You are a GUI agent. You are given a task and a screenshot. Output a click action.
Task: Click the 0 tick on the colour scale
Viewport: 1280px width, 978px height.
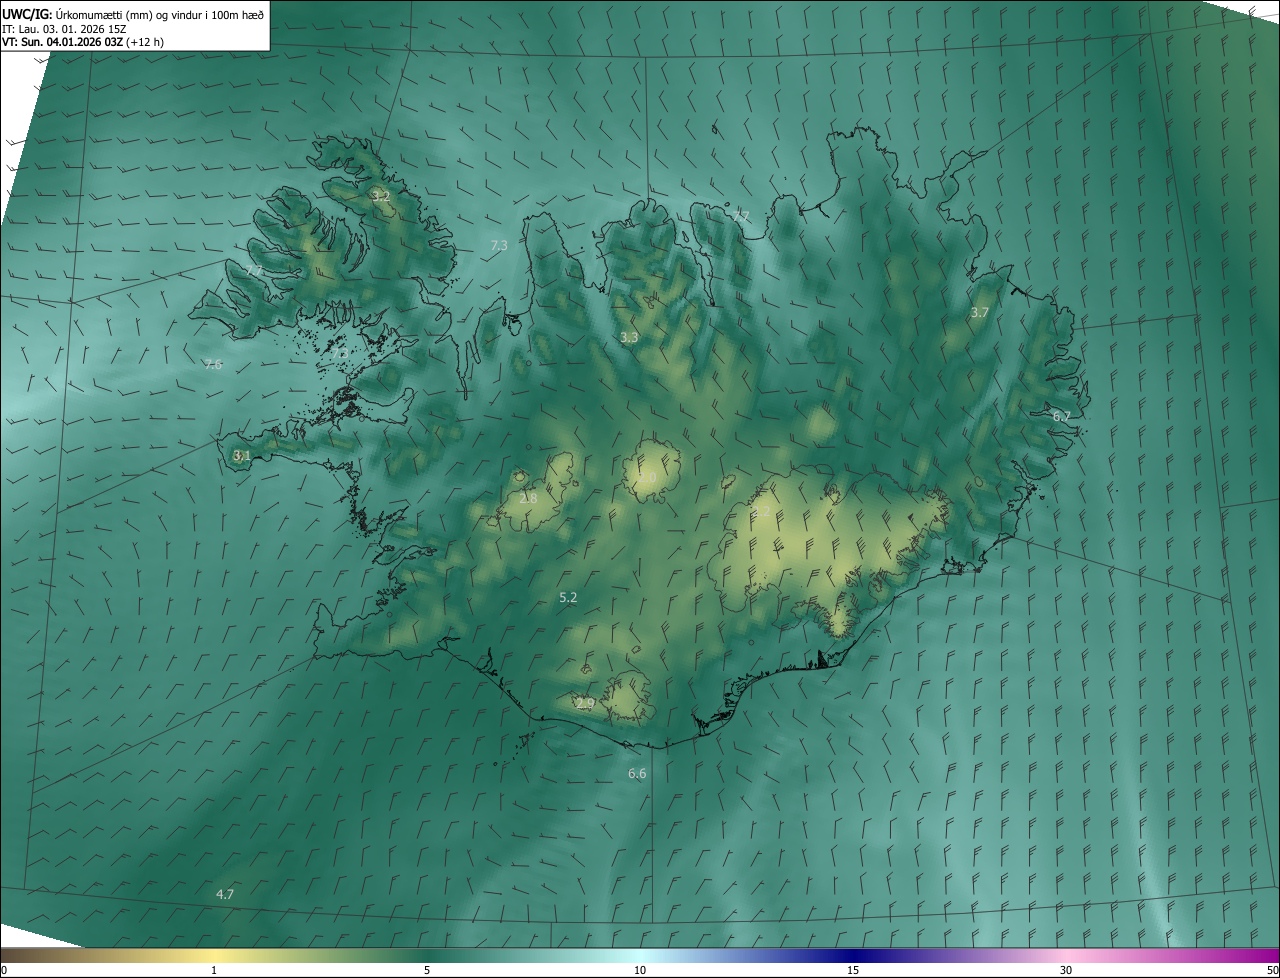point(4,971)
